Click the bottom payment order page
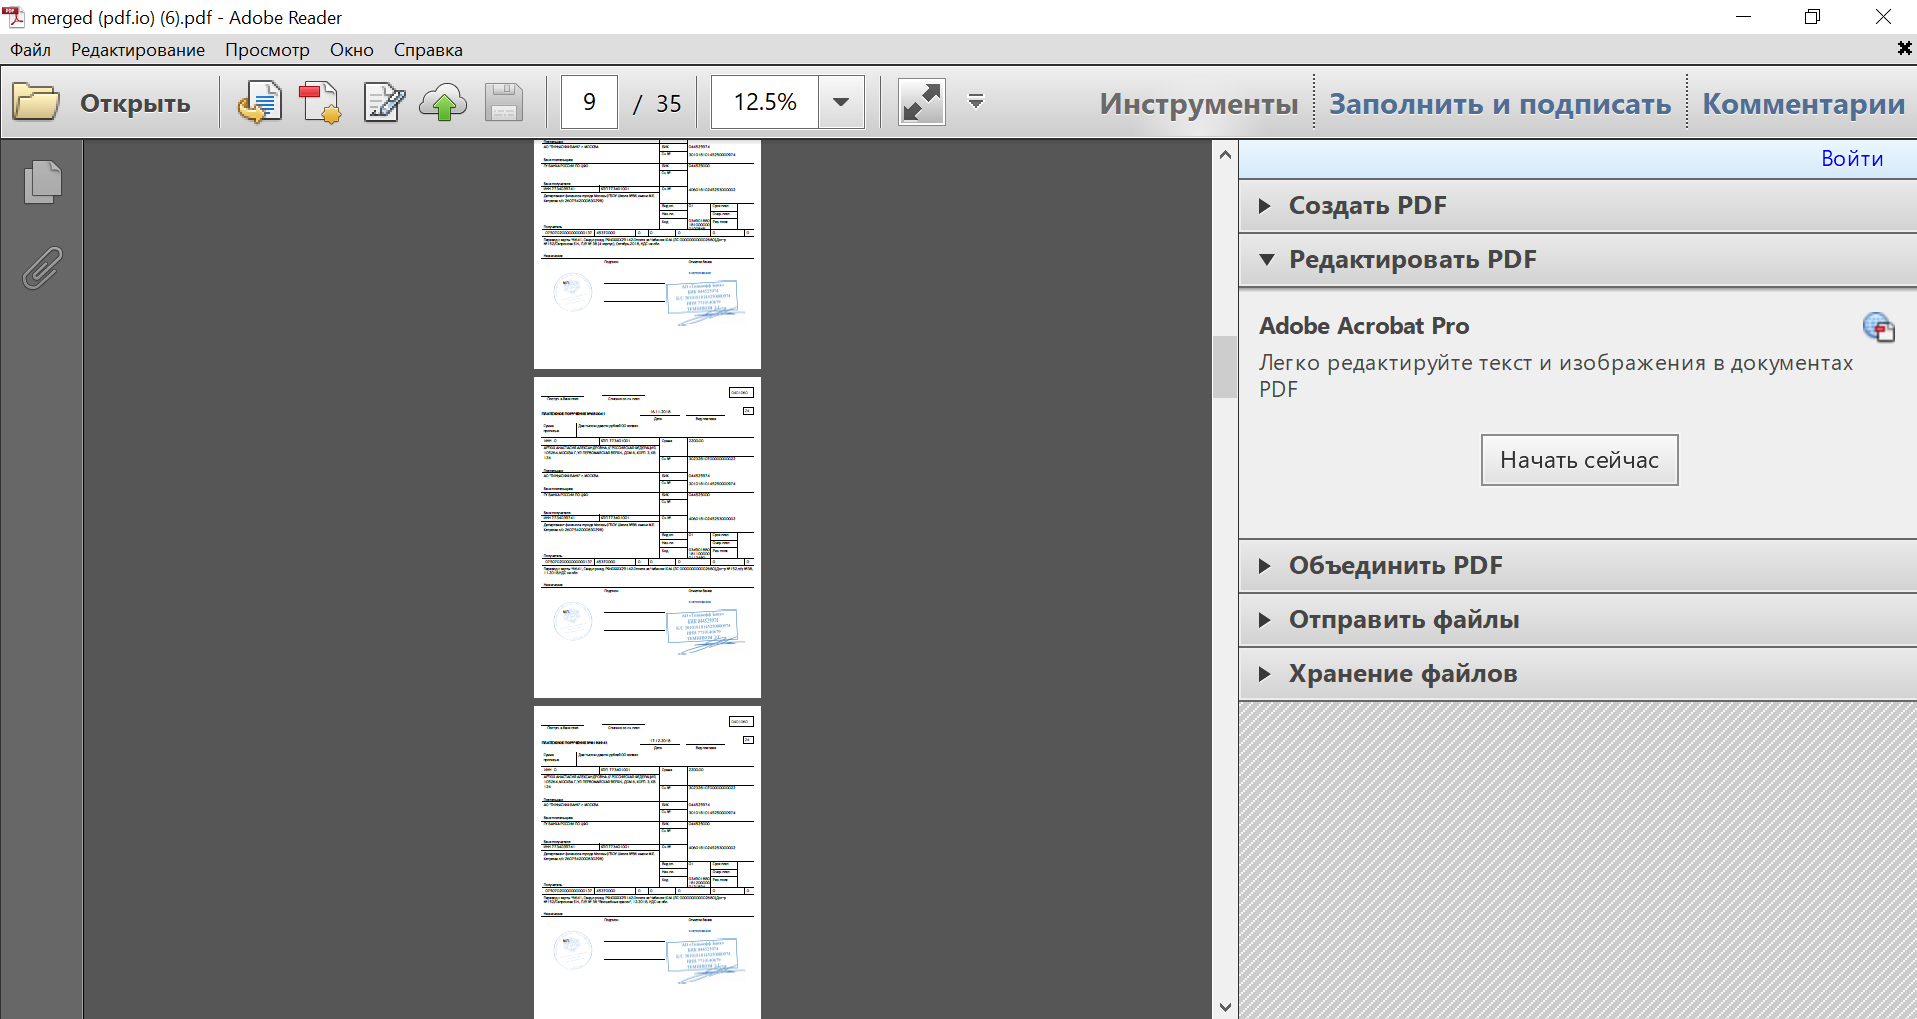This screenshot has width=1917, height=1019. point(647,862)
